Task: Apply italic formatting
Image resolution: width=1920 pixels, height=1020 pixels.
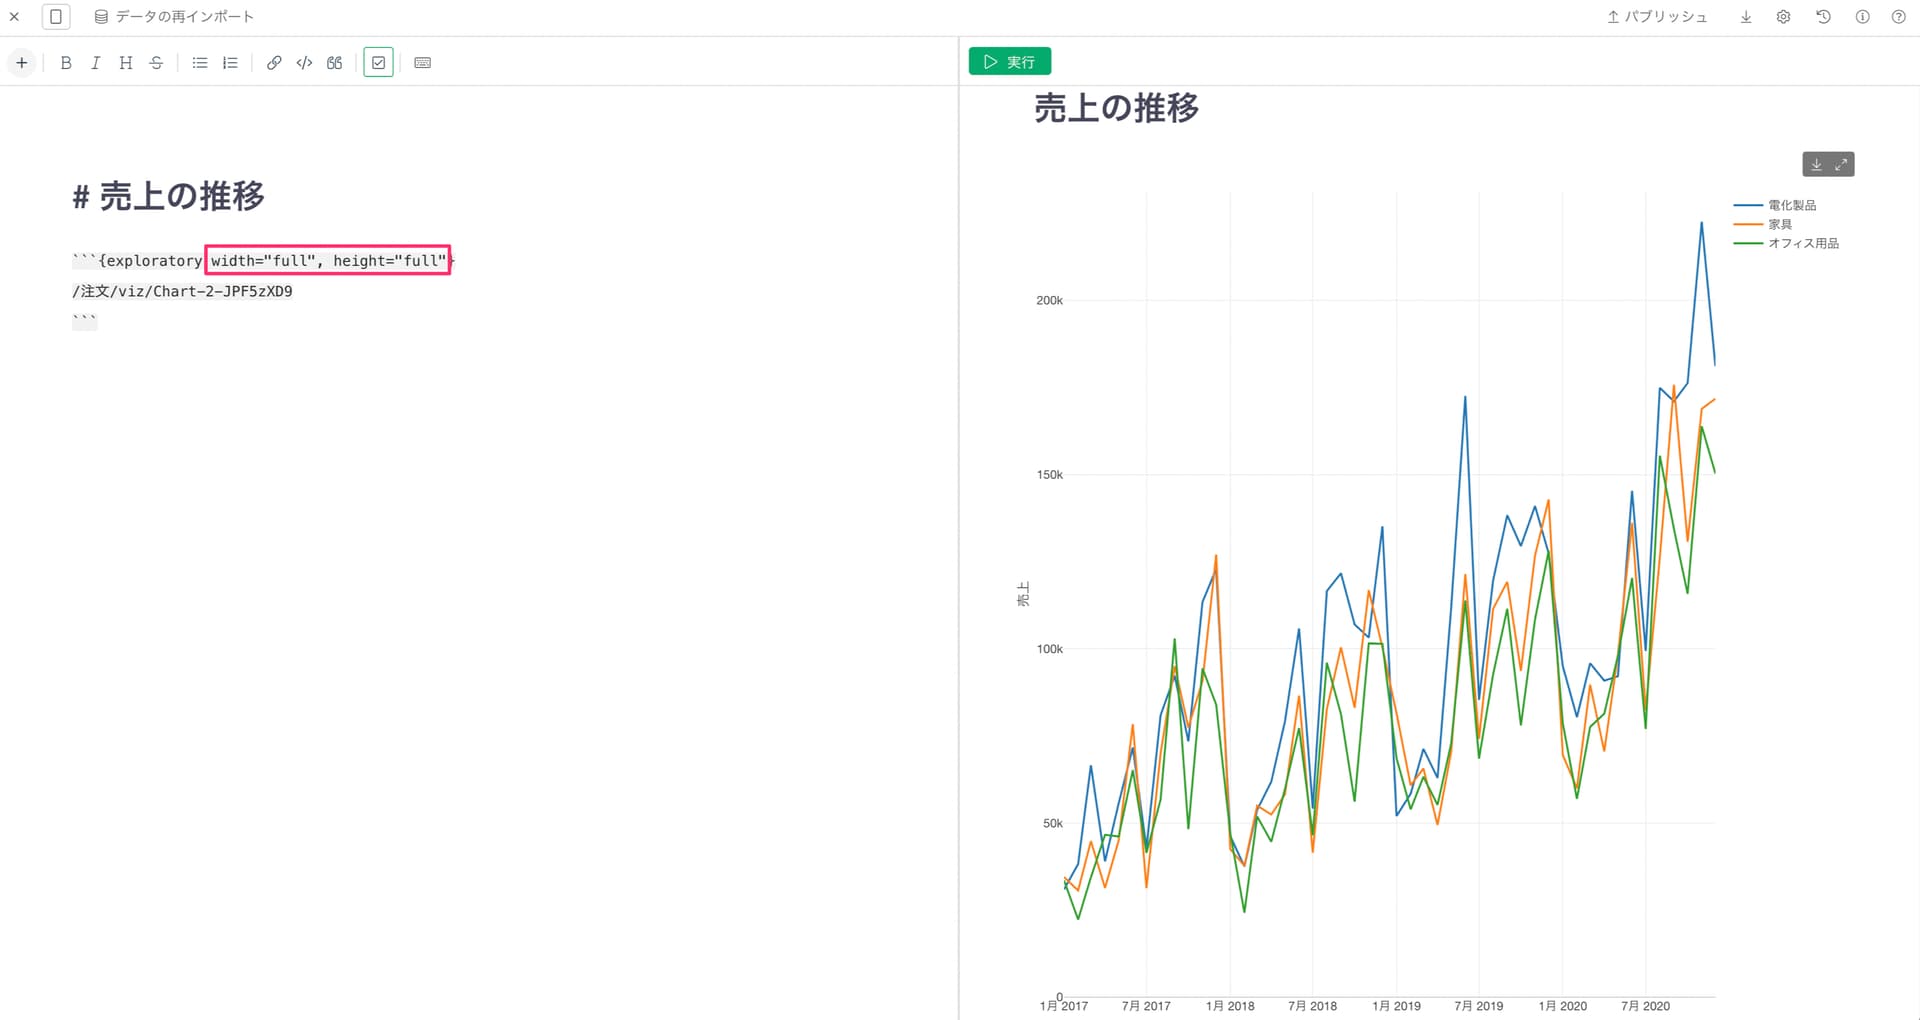Action: coord(96,63)
